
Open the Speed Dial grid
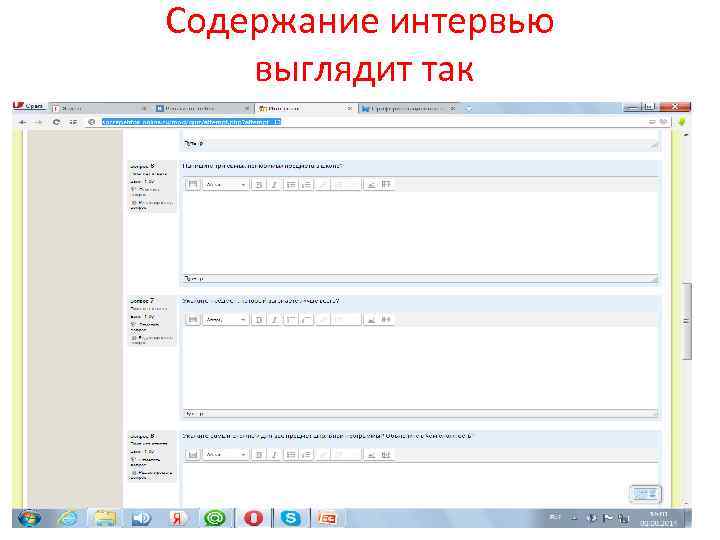point(73,122)
